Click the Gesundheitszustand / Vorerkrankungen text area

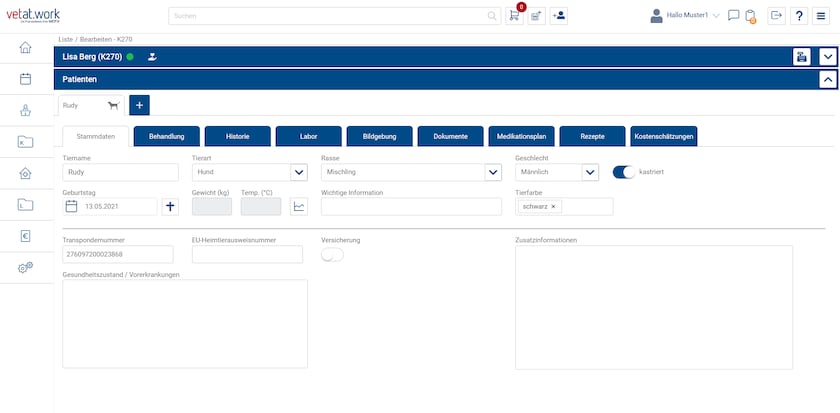coord(185,324)
